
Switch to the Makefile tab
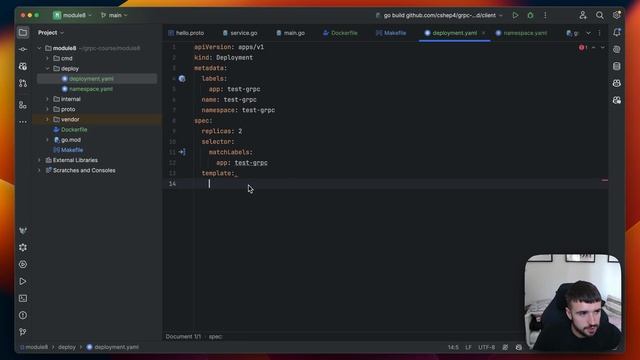pyautogui.click(x=391, y=33)
